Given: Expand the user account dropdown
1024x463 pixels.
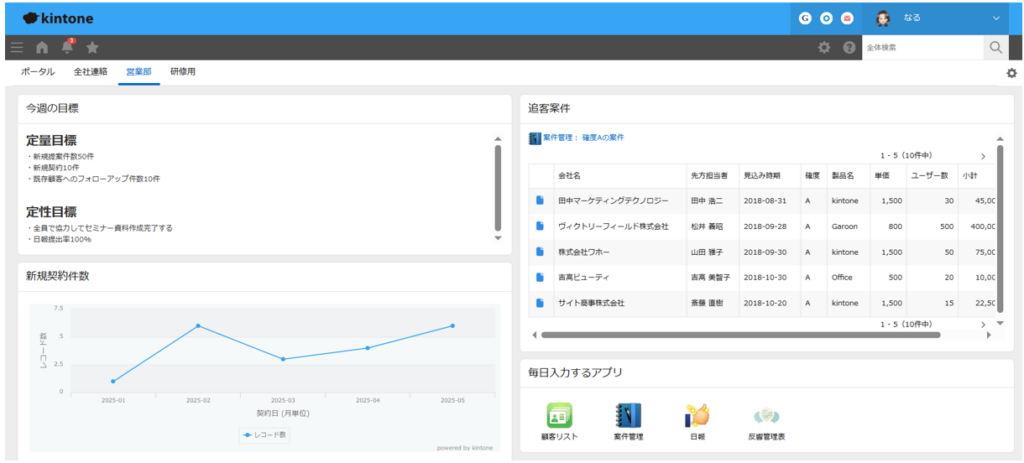Looking at the screenshot, I should coord(996,18).
